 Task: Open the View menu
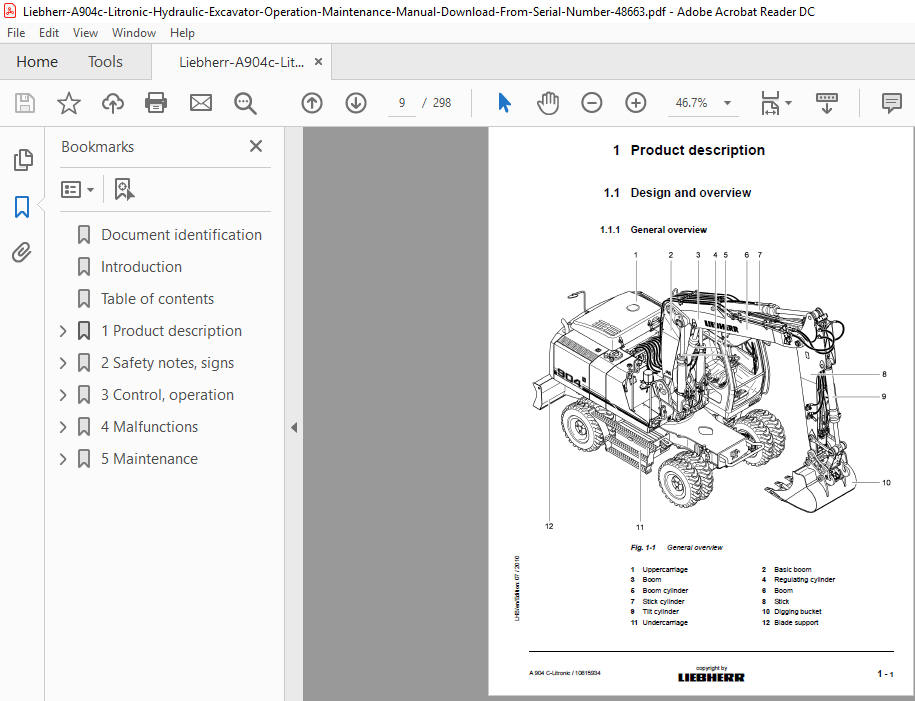[85, 33]
